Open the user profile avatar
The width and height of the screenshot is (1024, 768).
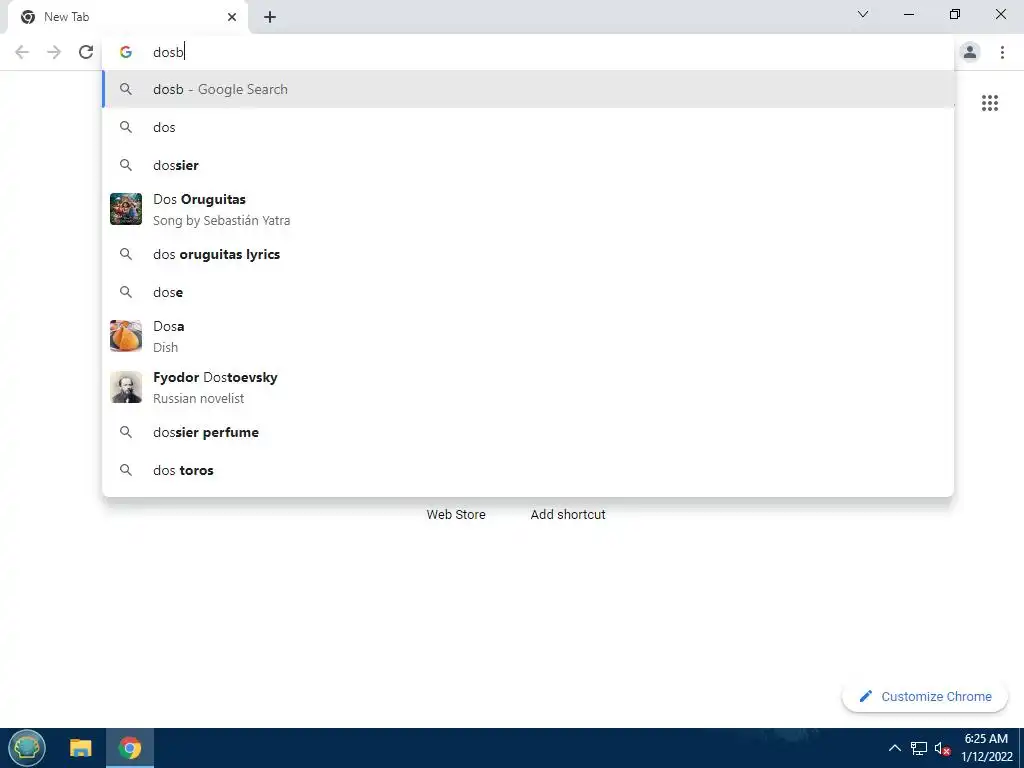pos(970,52)
